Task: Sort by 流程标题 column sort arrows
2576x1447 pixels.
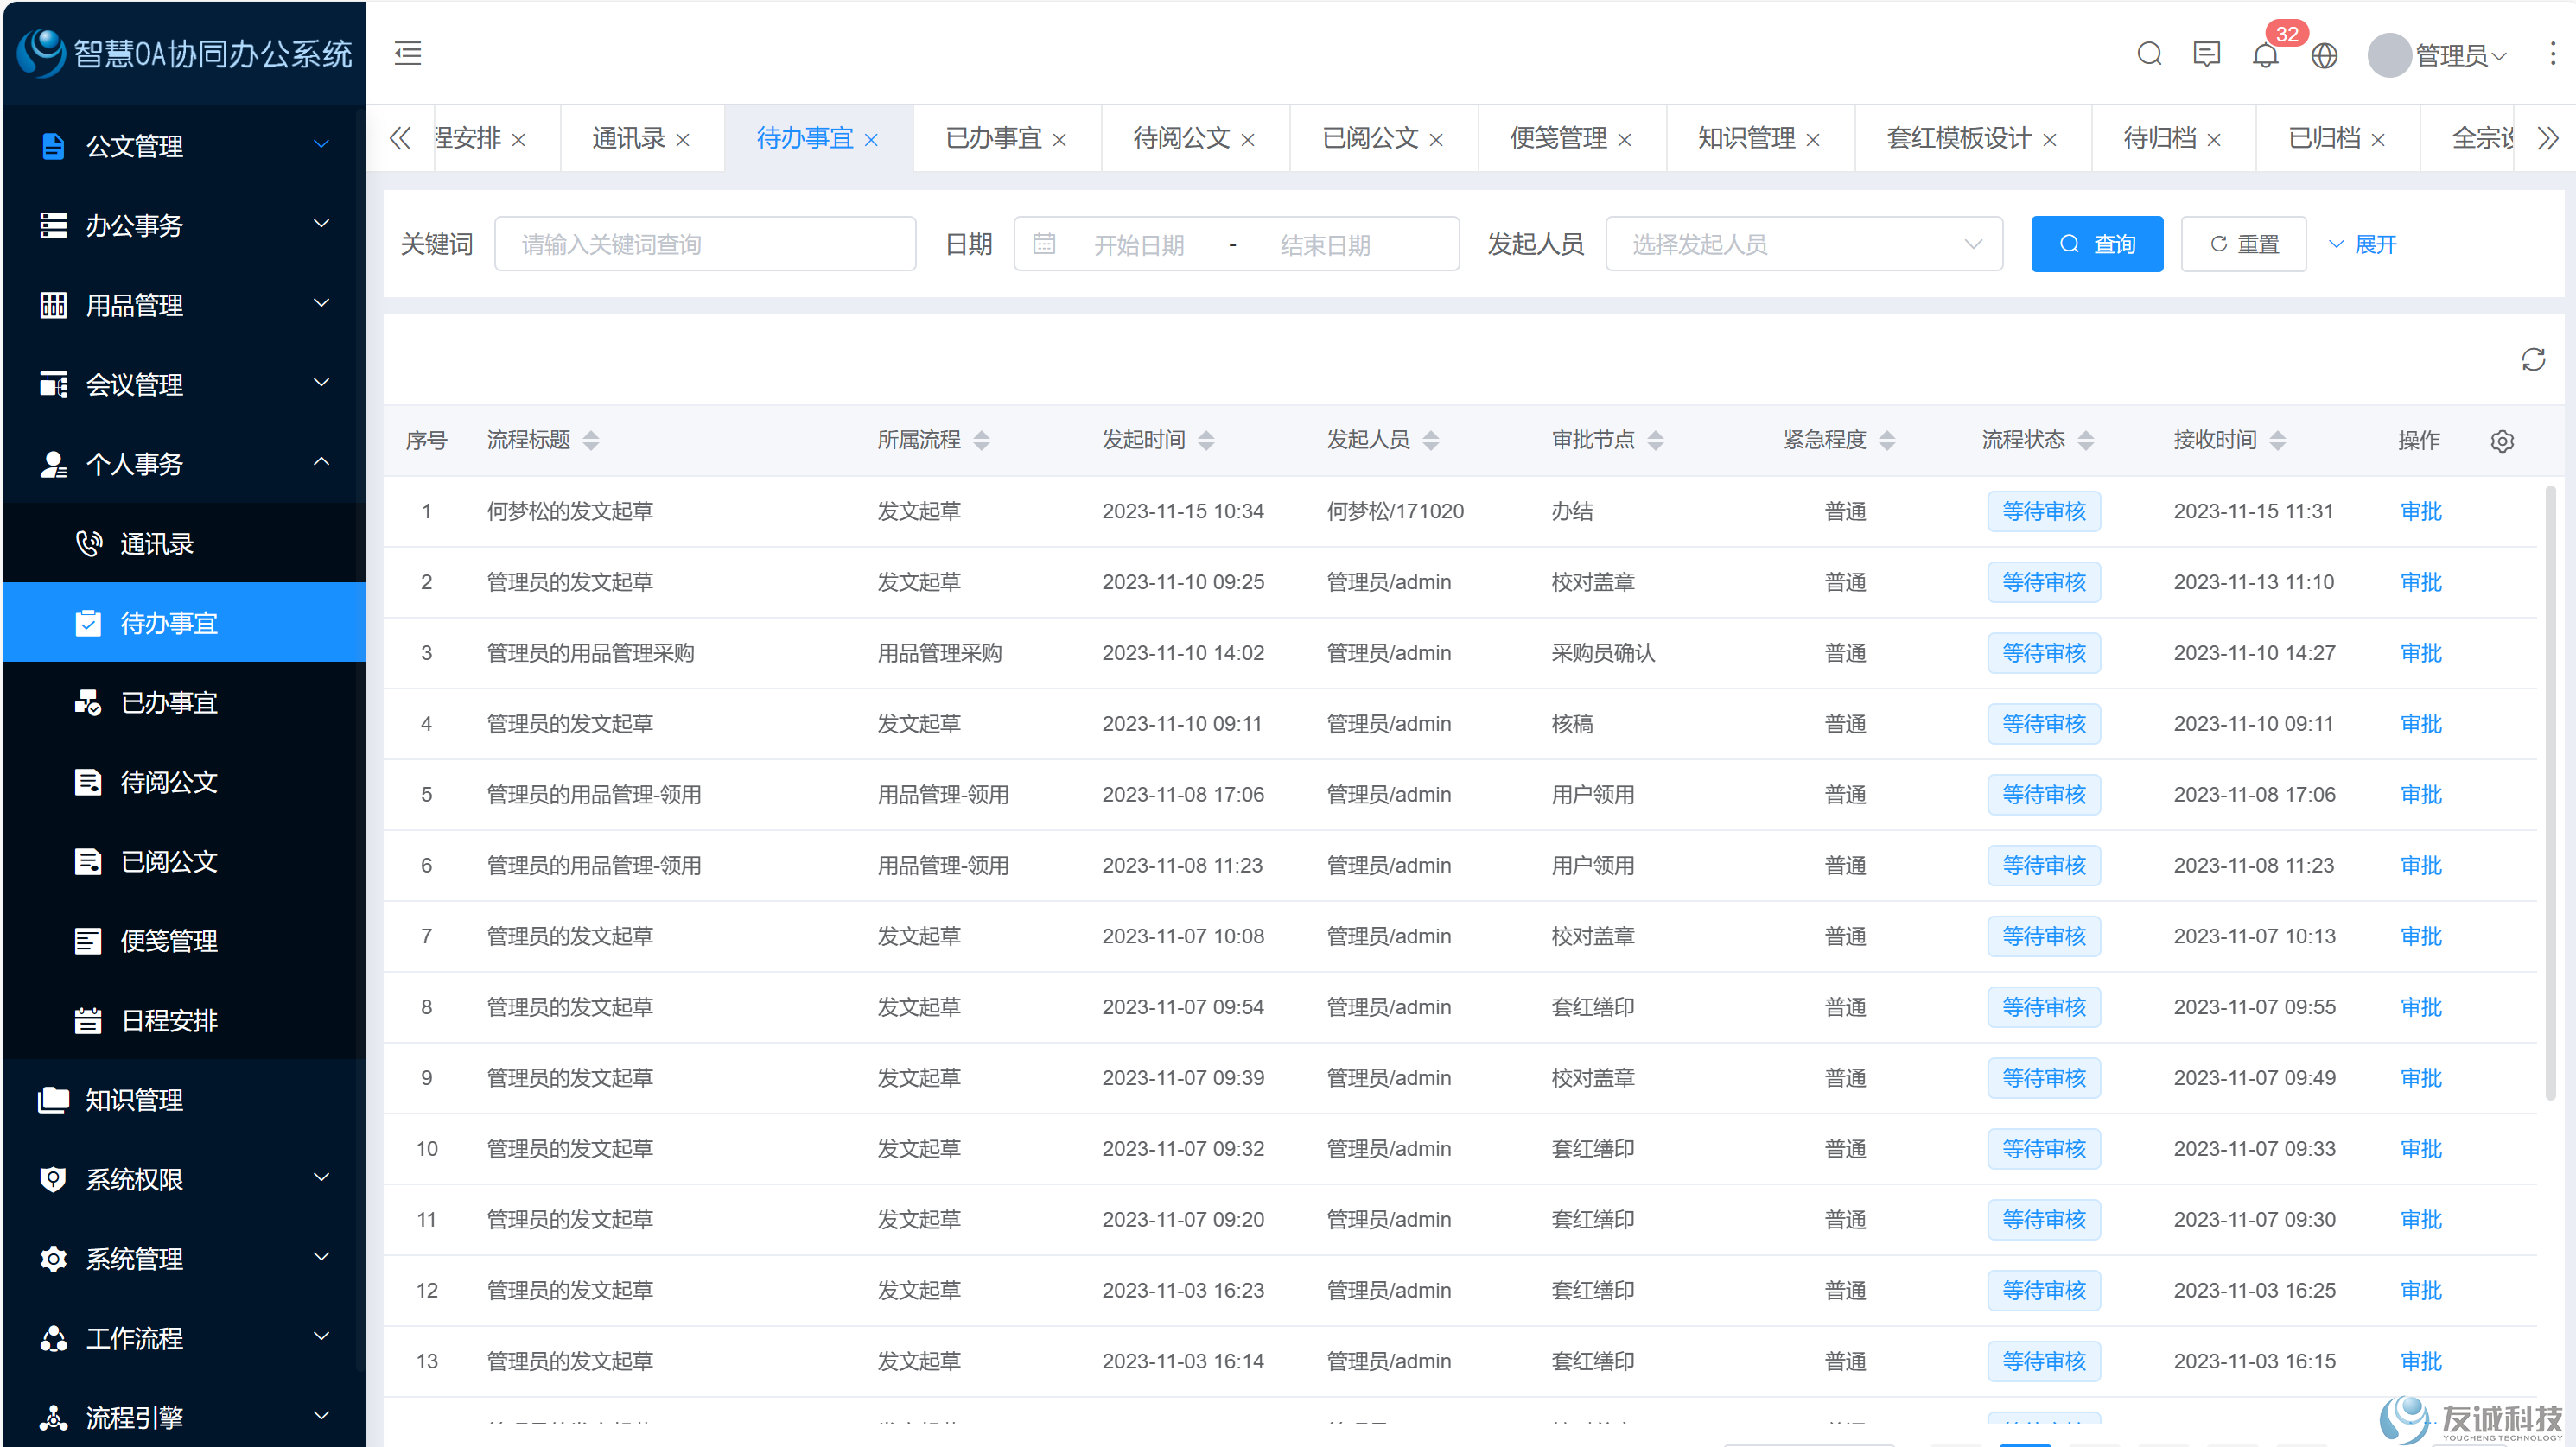Action: 591,441
